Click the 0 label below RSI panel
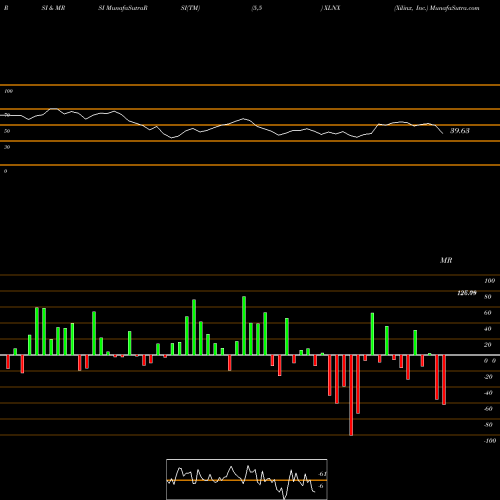The width and height of the screenshot is (500, 500). point(5,171)
